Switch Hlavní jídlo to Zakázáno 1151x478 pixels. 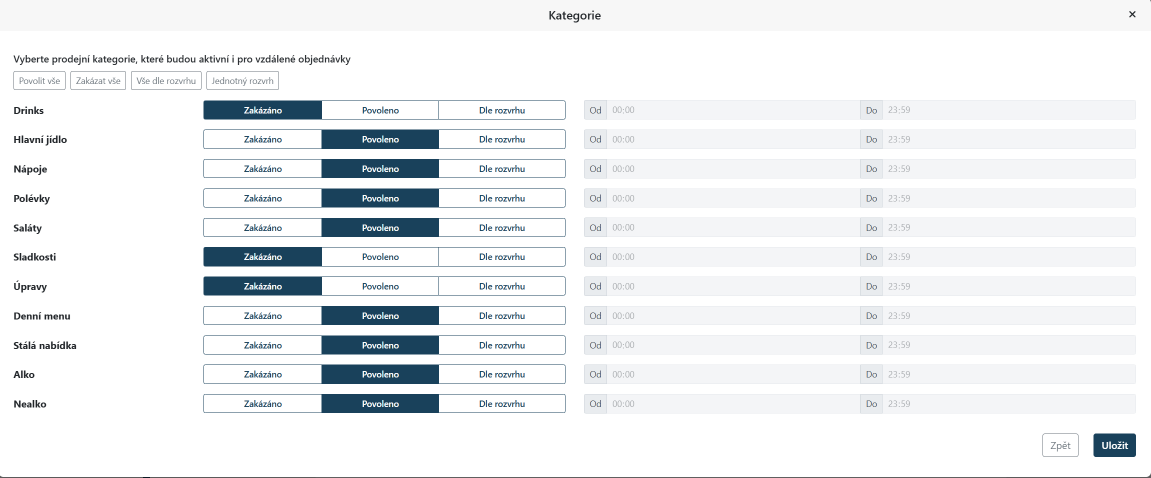(262, 140)
